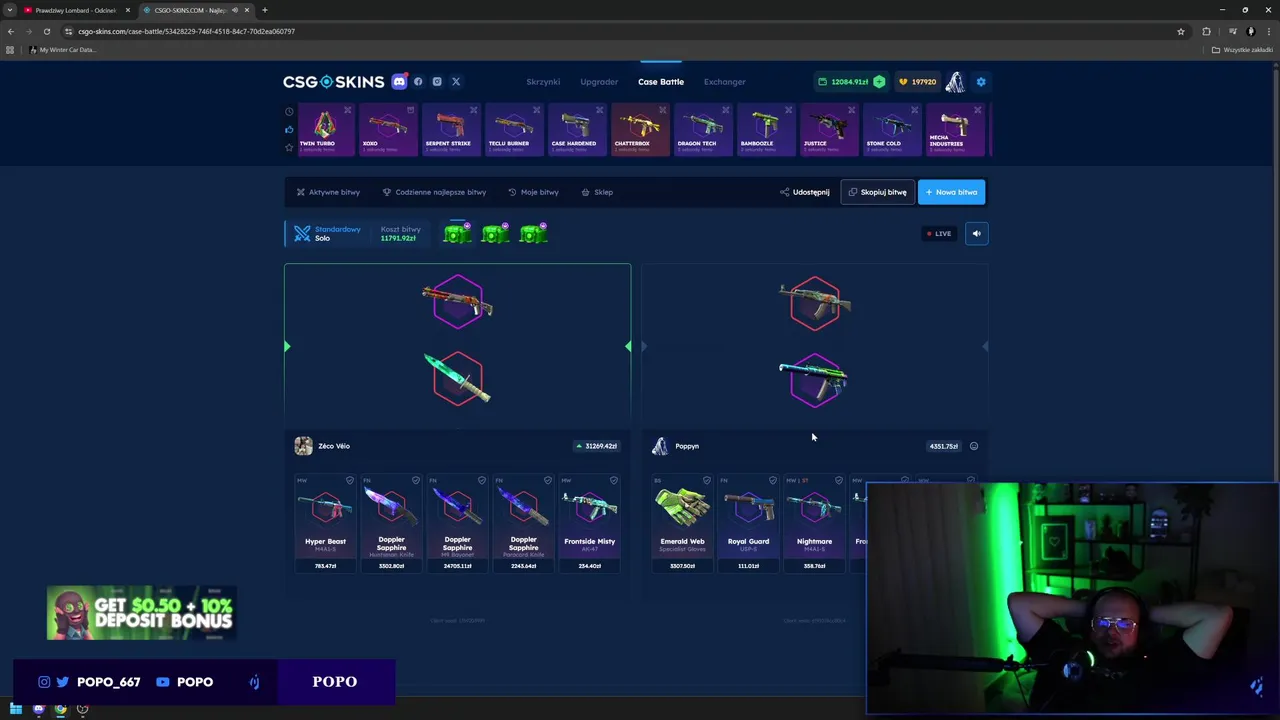This screenshot has height=720, width=1280.
Task: Reload the page in the browser
Action: [46, 31]
